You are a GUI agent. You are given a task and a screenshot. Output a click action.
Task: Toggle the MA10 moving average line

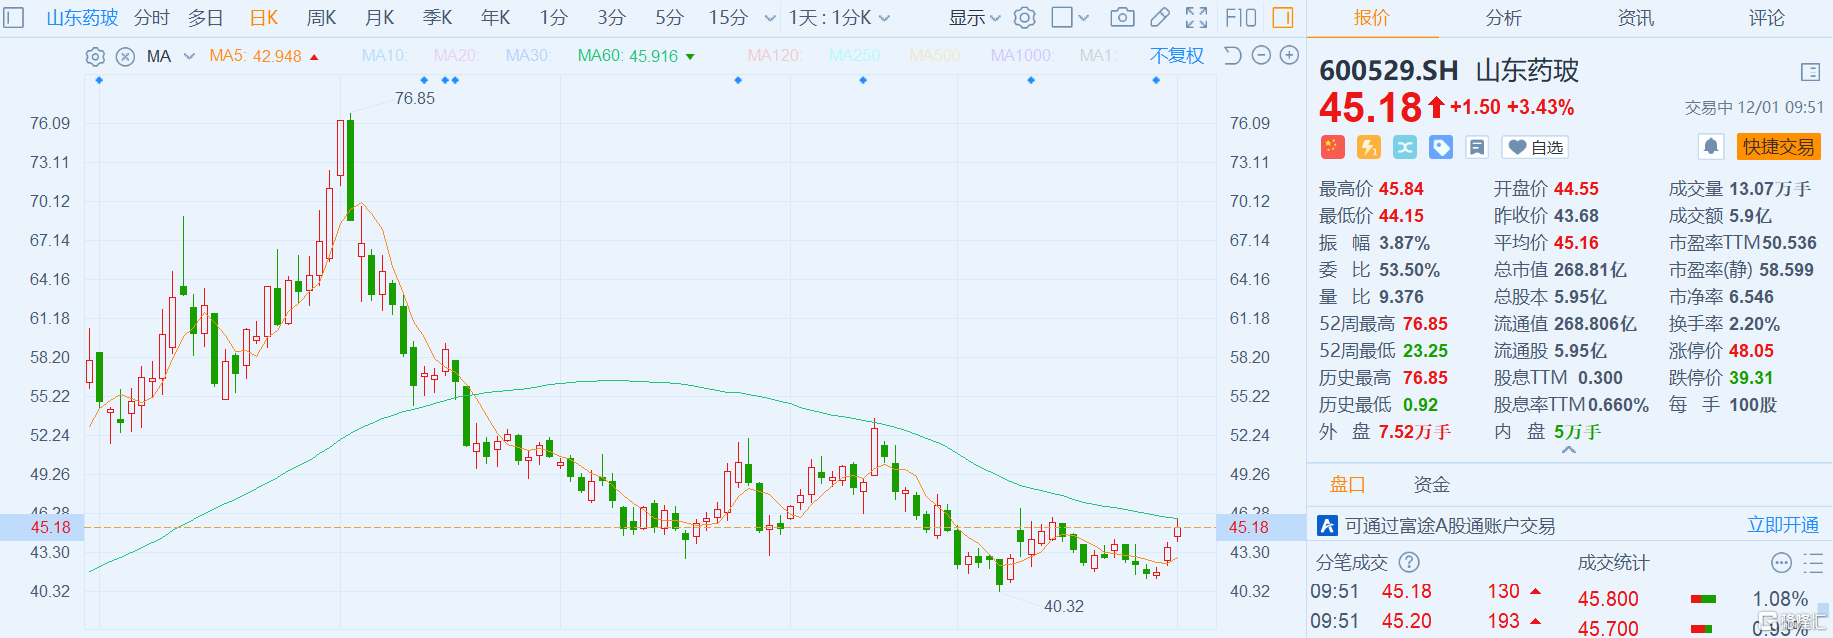[x=384, y=56]
